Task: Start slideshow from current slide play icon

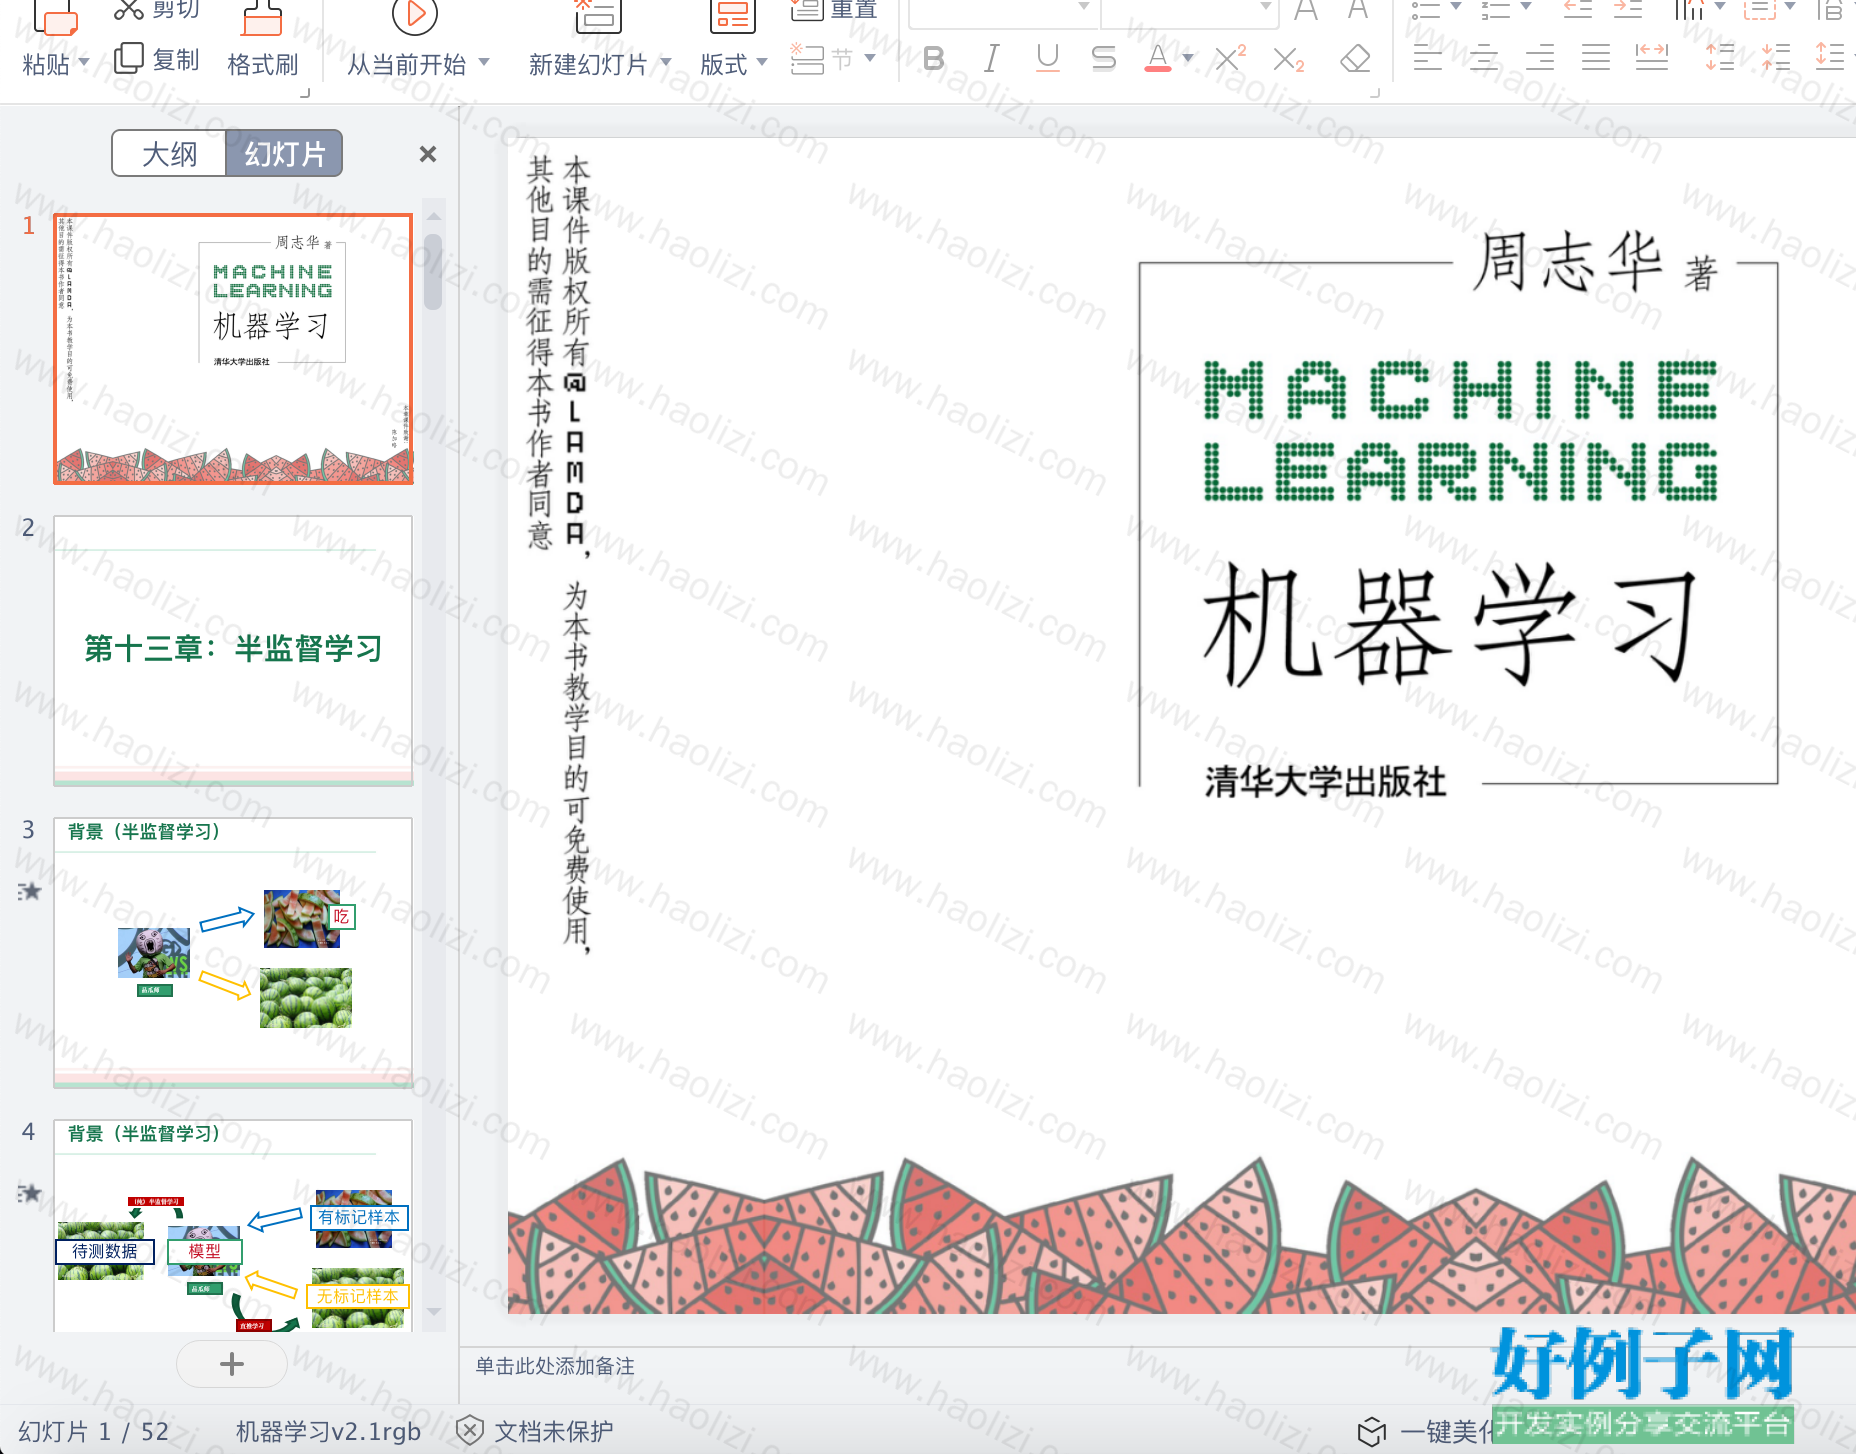Action: pos(415,16)
